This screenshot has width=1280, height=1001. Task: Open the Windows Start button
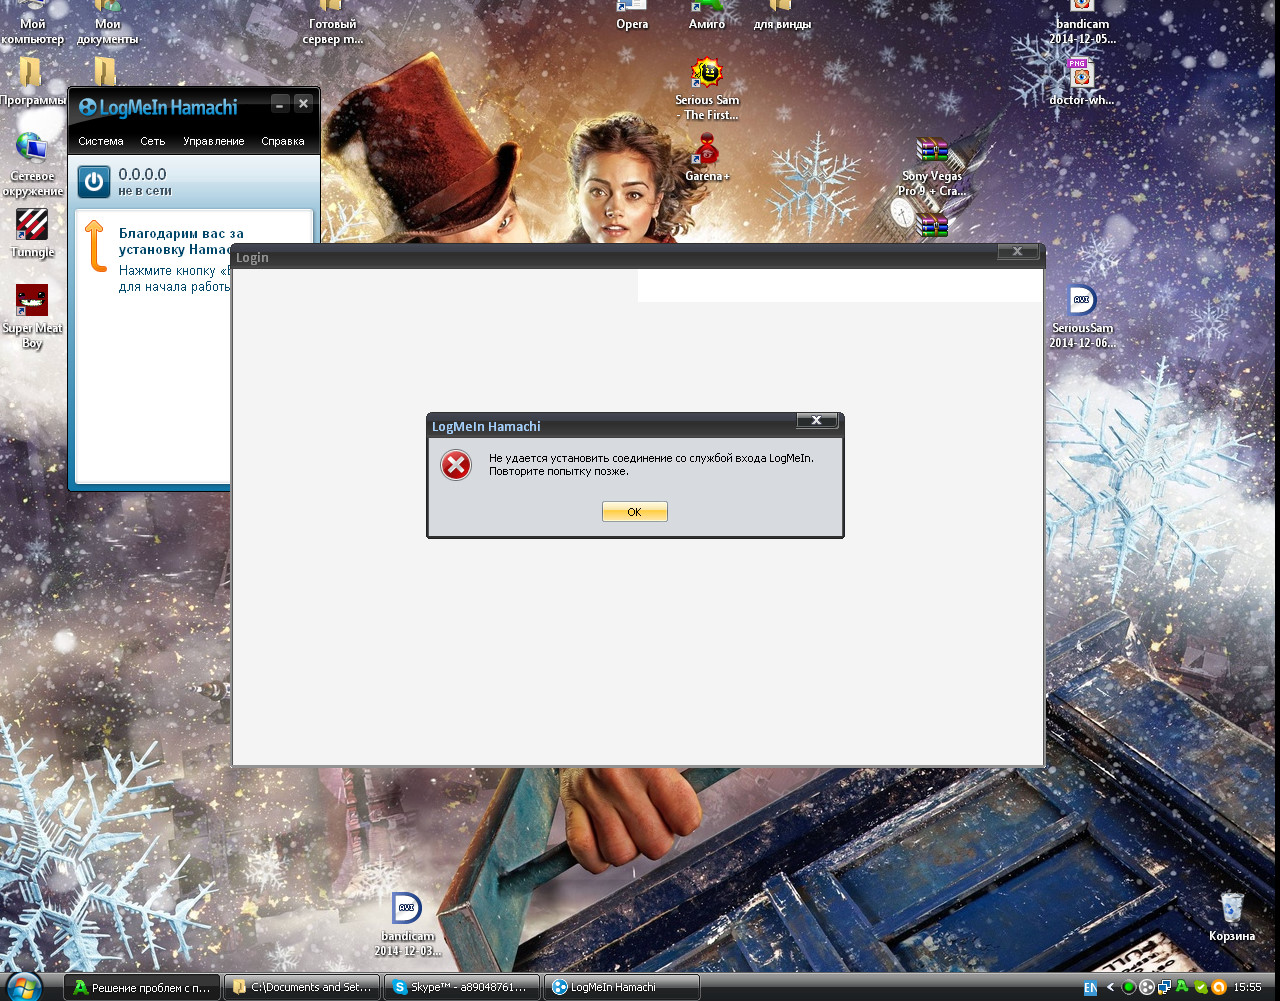tap(22, 987)
